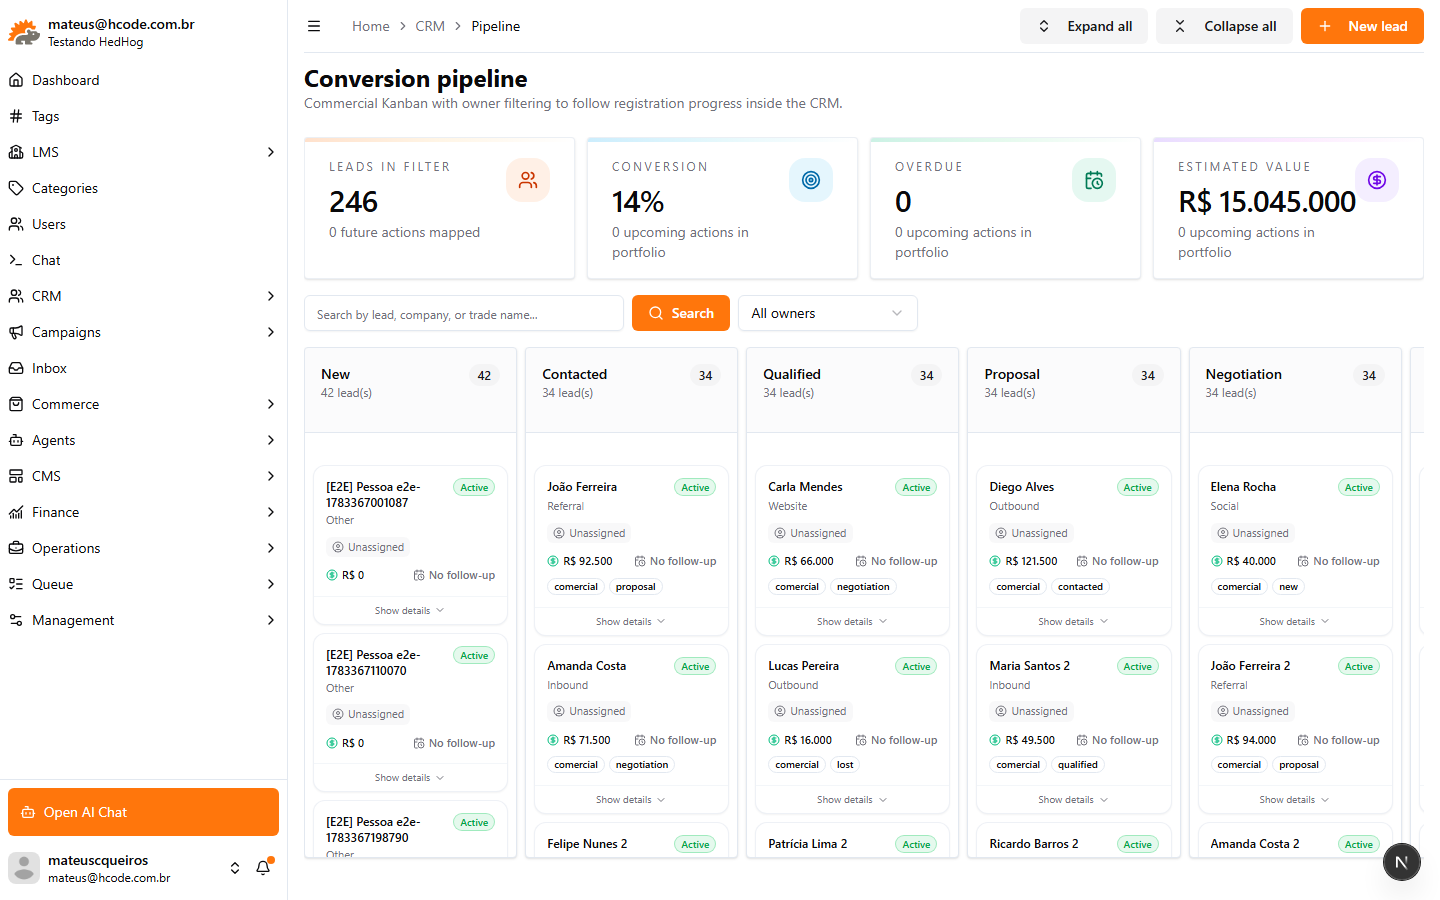Open Dashboard in sidebar
Screen dimensions: 1440x900
[143, 80]
